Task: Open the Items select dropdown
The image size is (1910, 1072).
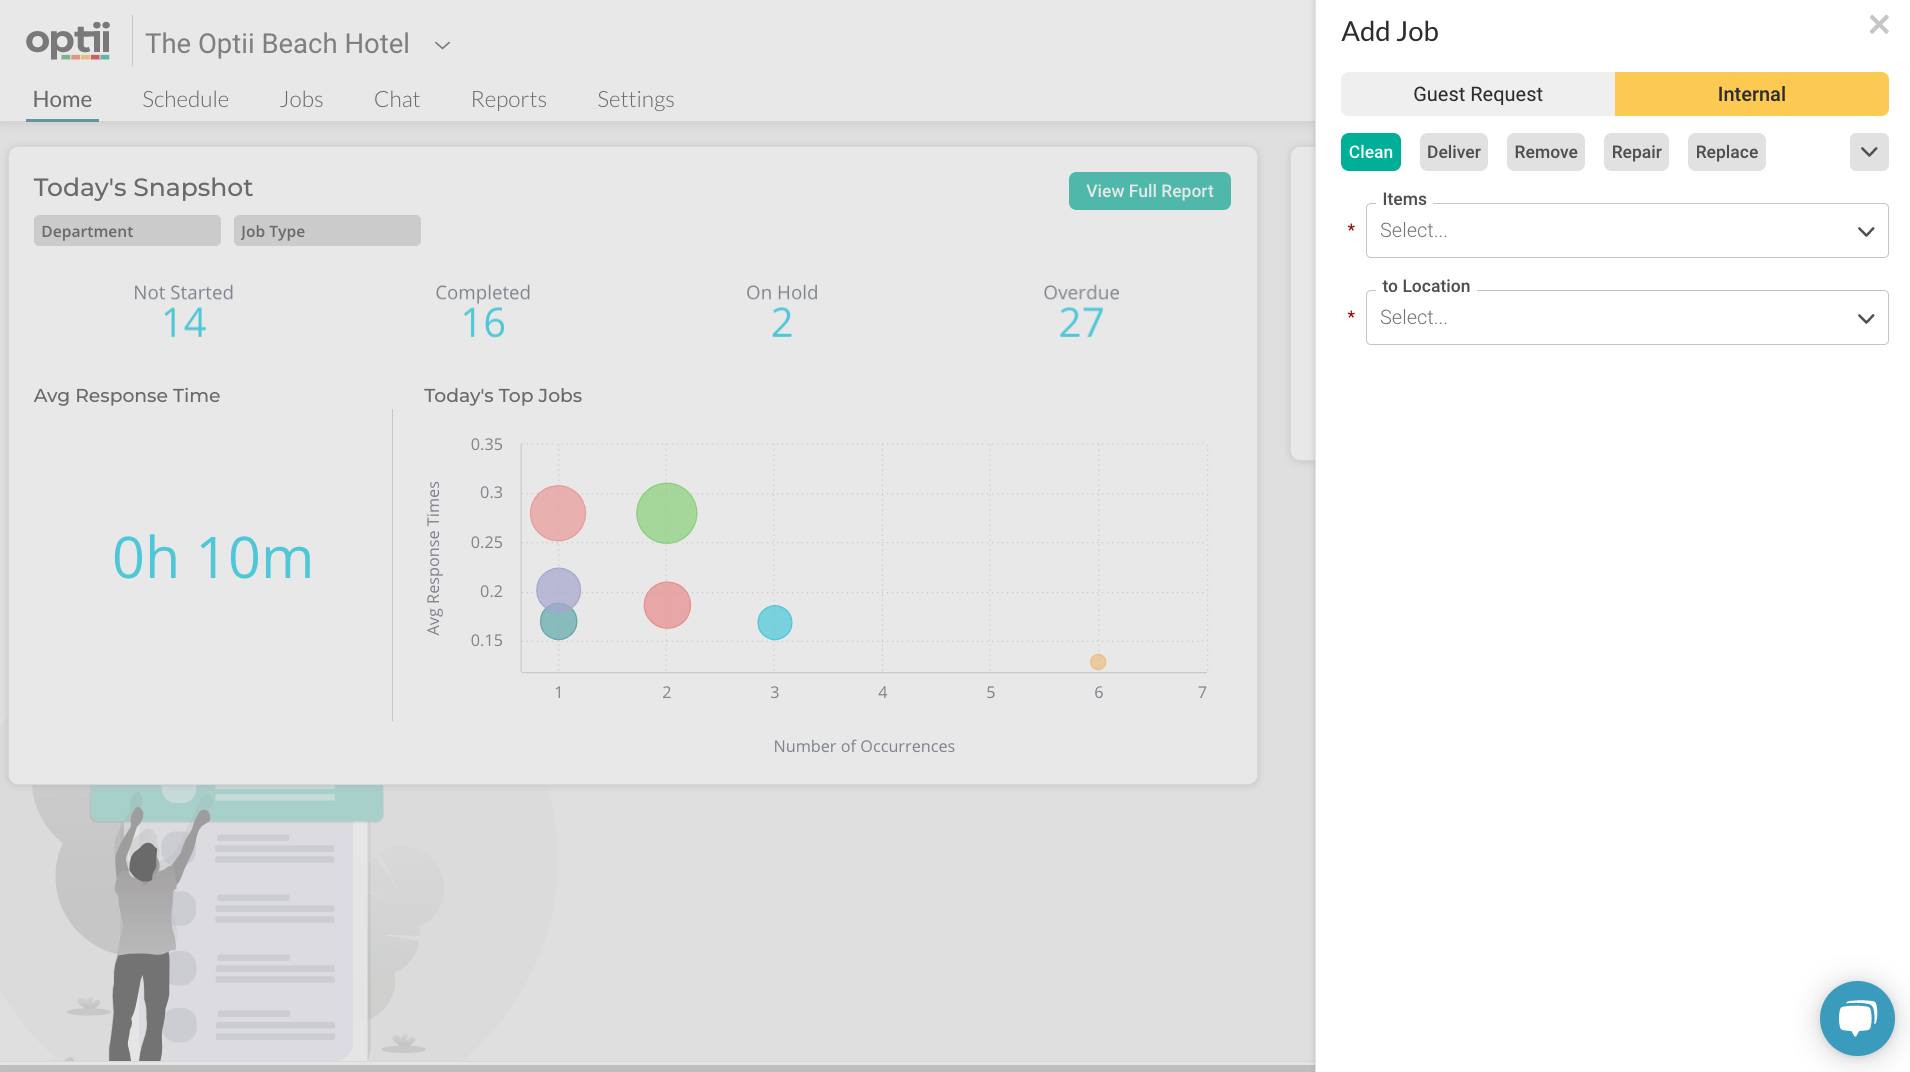Action: pyautogui.click(x=1626, y=231)
